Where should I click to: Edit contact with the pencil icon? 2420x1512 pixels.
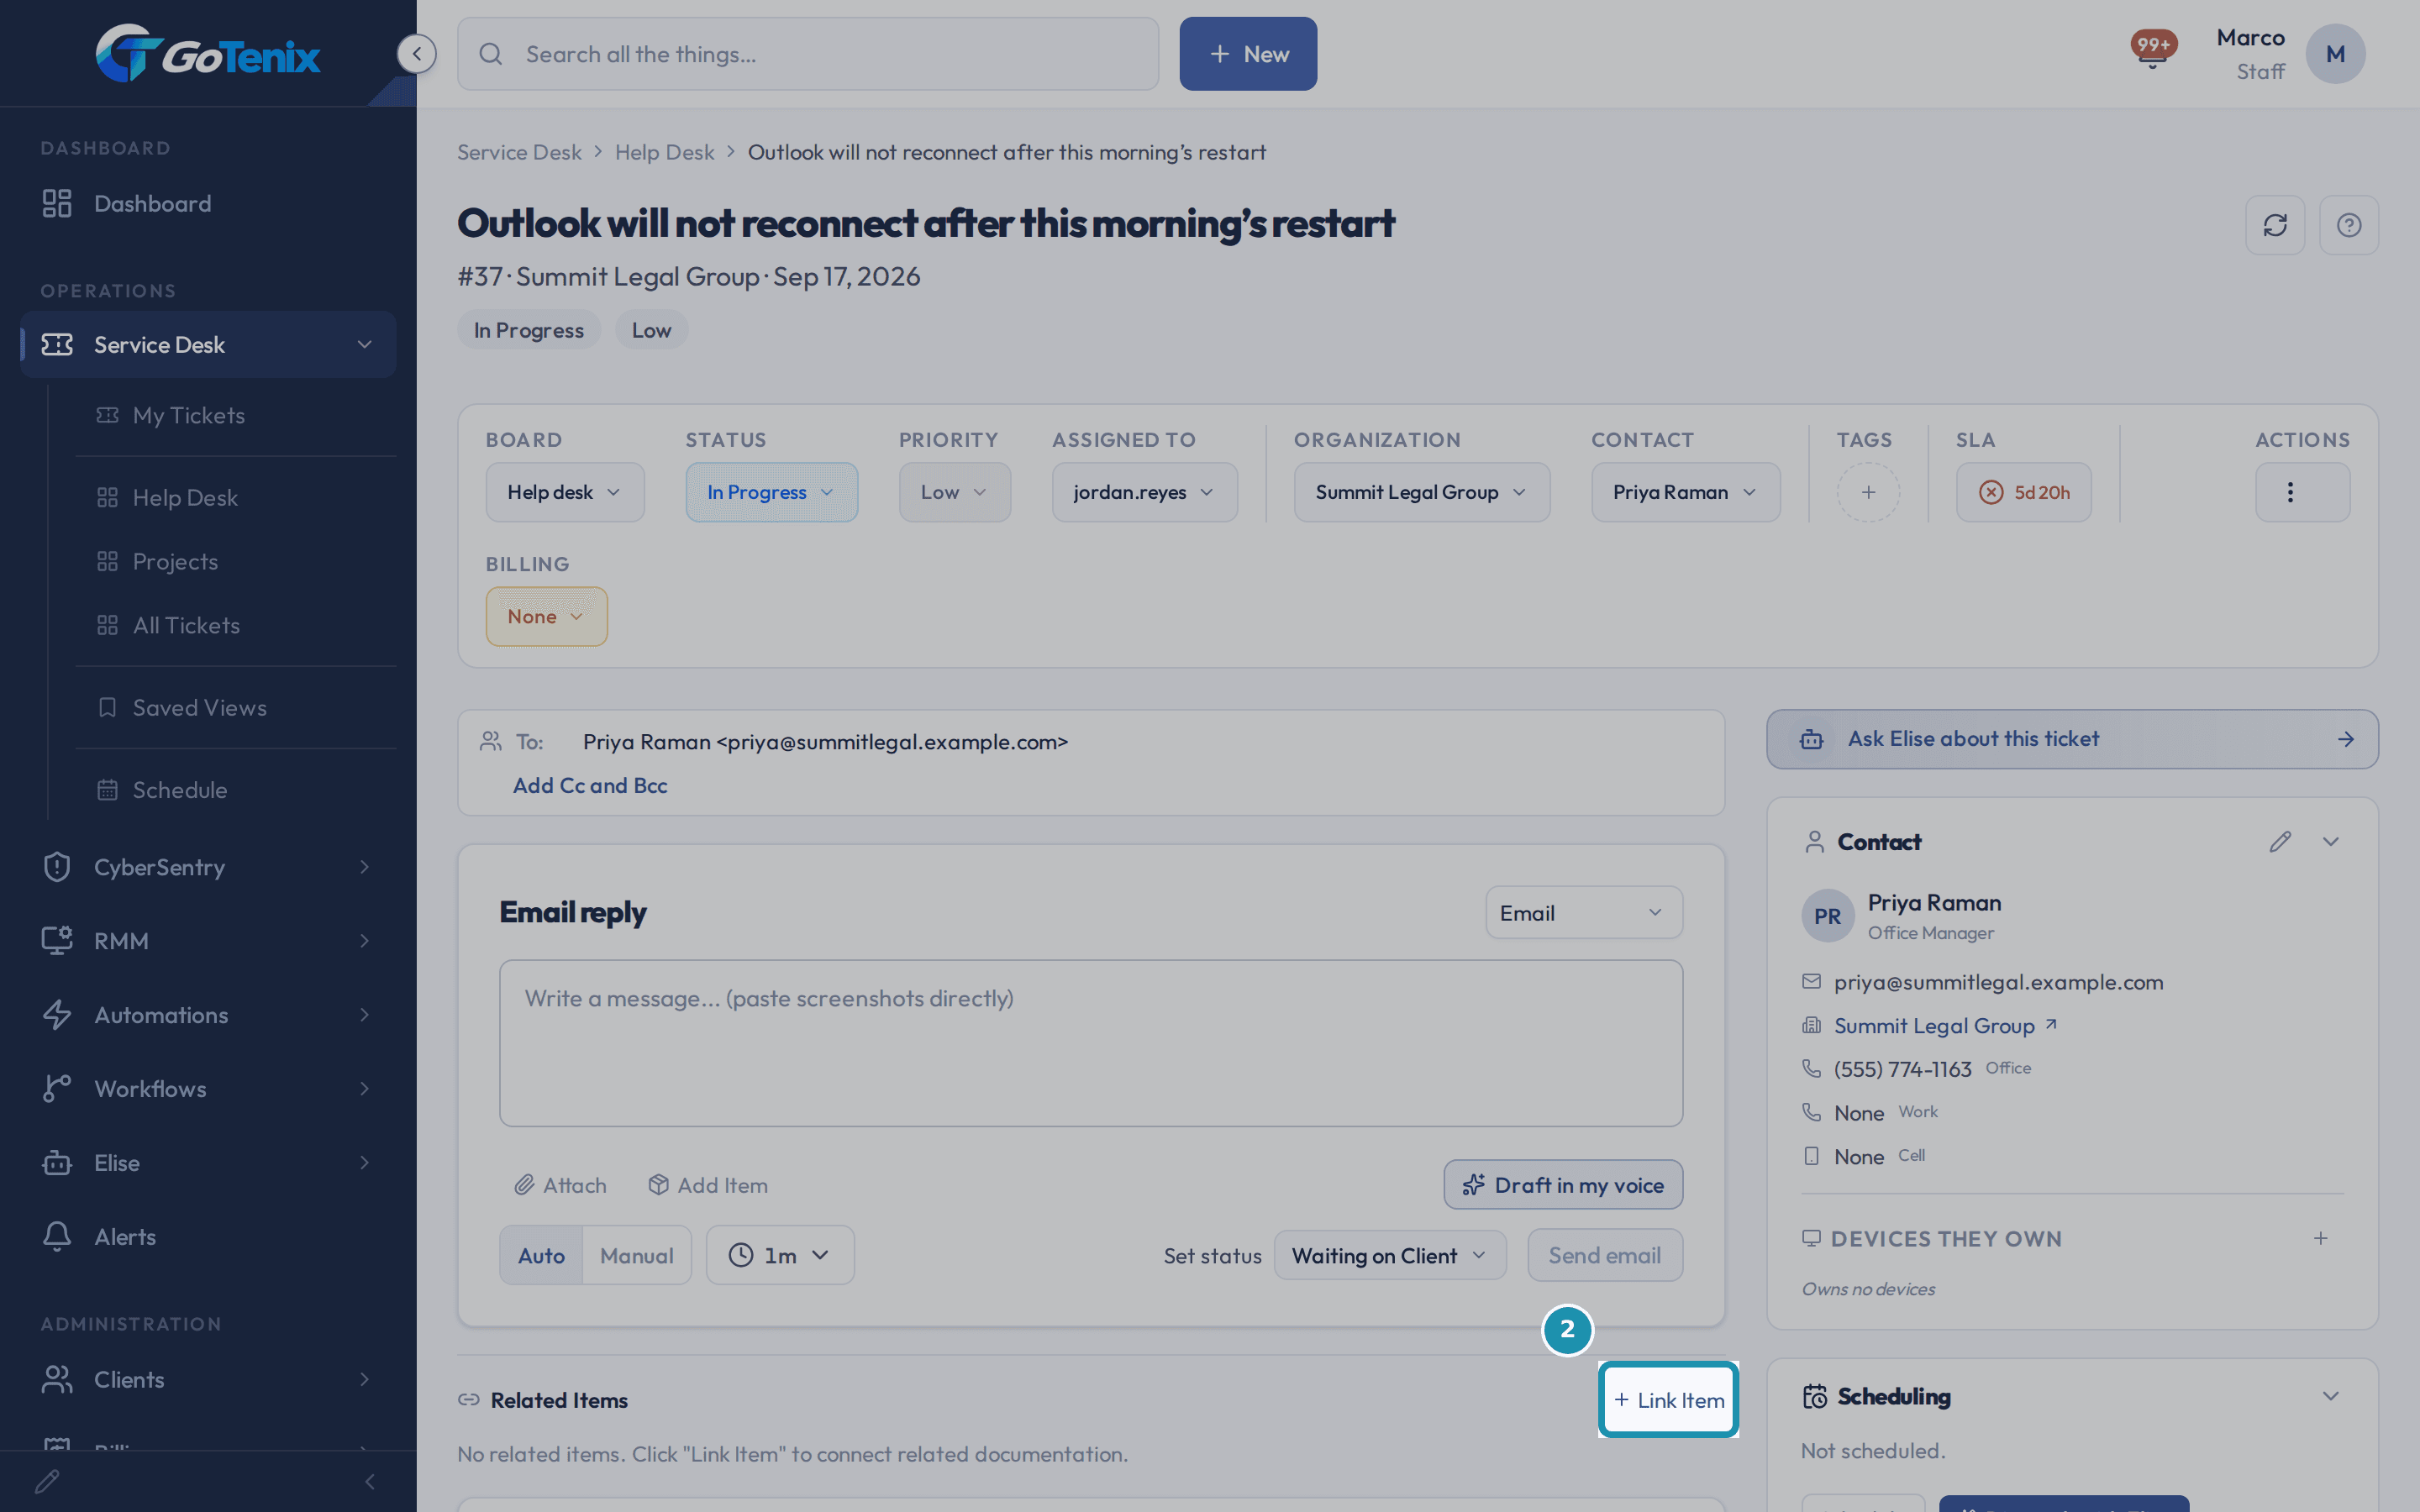pos(2280,842)
